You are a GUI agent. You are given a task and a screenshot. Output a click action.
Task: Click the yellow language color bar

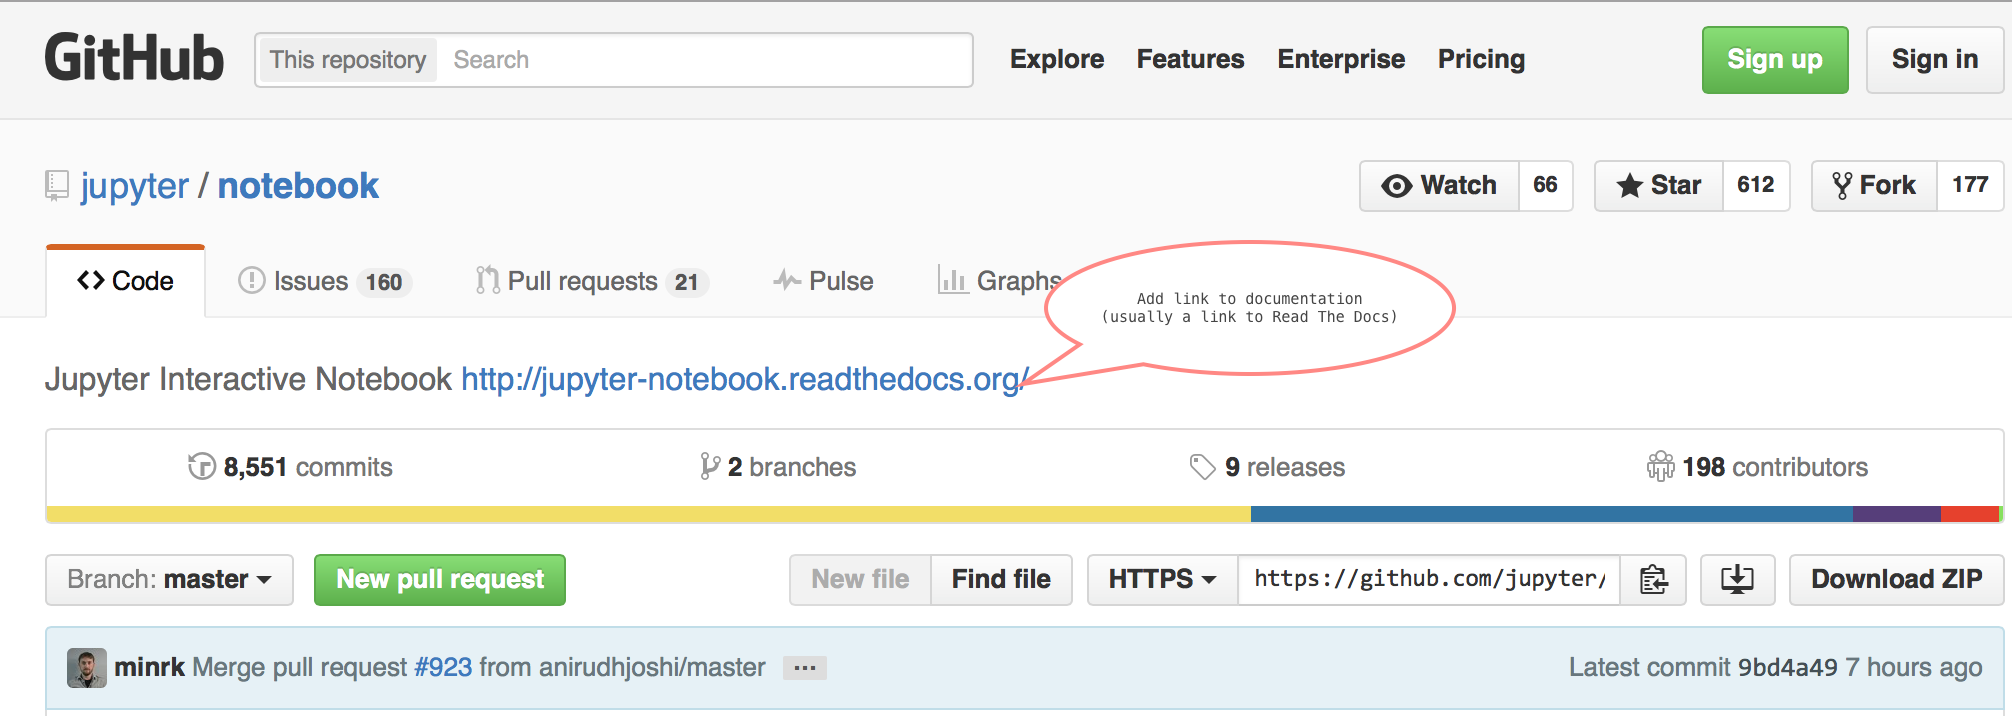648,514
